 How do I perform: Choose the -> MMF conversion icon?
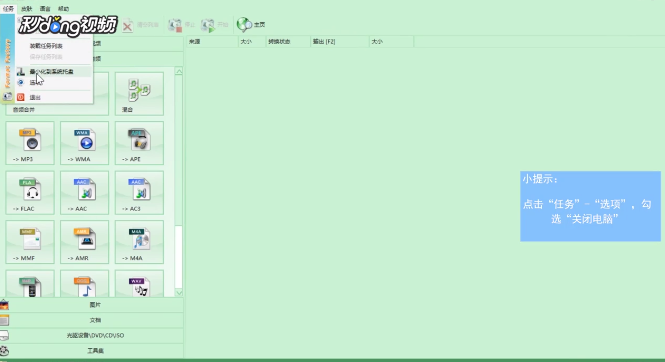click(30, 242)
